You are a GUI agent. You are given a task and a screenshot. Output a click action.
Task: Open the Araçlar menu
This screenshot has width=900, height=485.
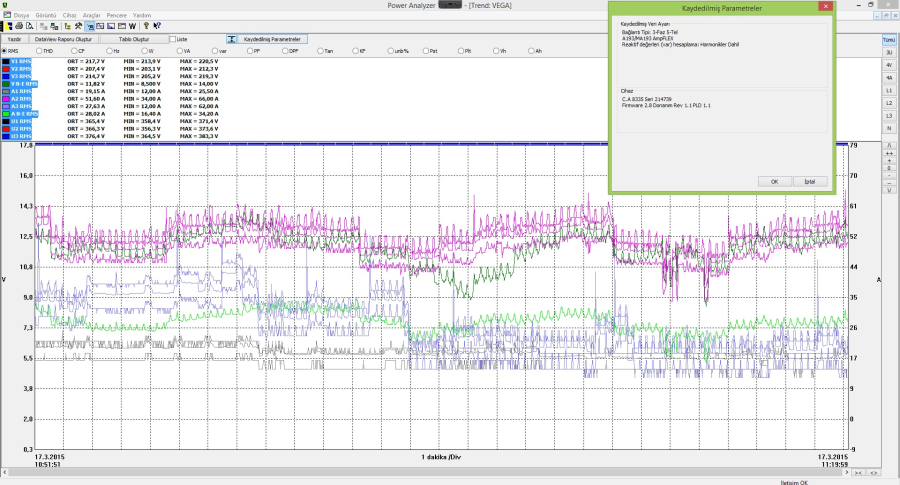point(91,15)
